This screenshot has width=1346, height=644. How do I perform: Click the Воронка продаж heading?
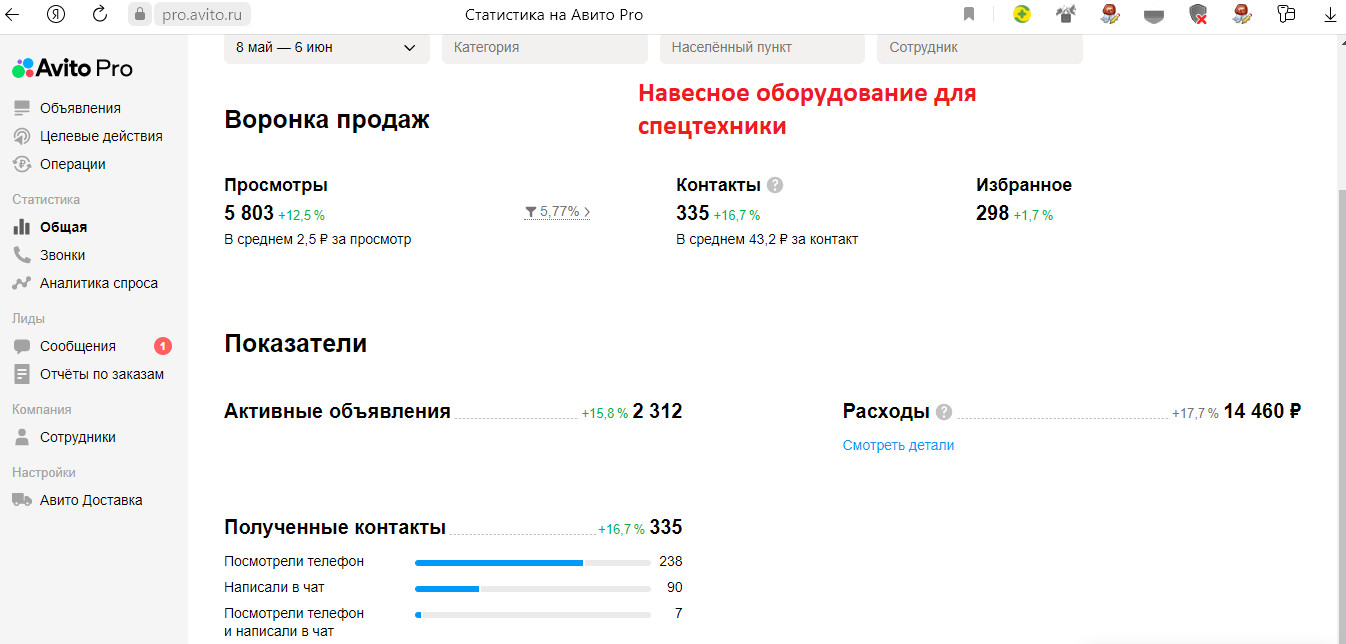pos(327,120)
